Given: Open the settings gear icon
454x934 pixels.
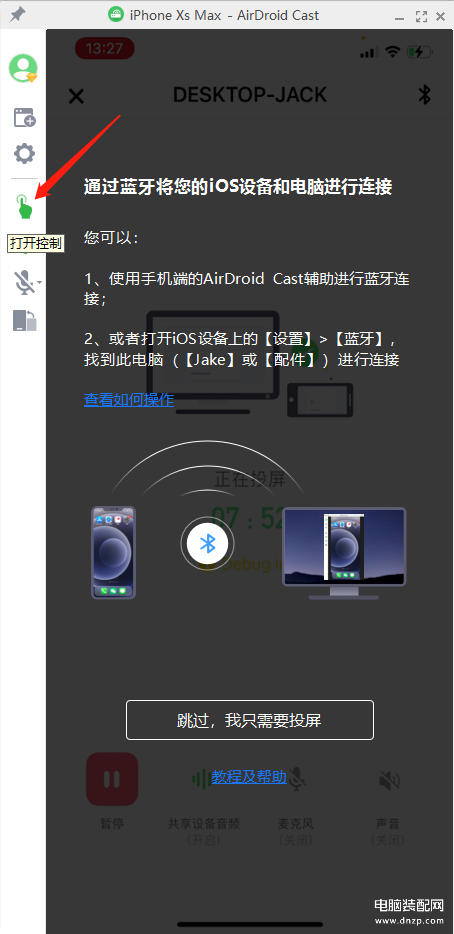Looking at the screenshot, I should 24,154.
